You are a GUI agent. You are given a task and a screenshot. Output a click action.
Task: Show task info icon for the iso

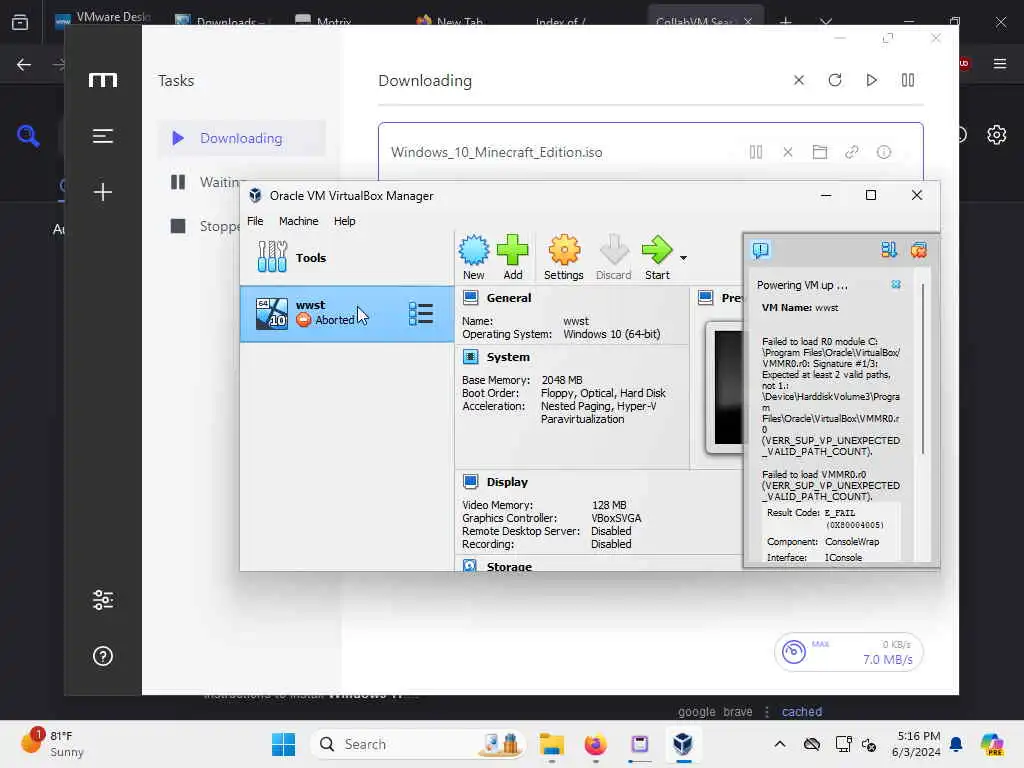(x=884, y=152)
